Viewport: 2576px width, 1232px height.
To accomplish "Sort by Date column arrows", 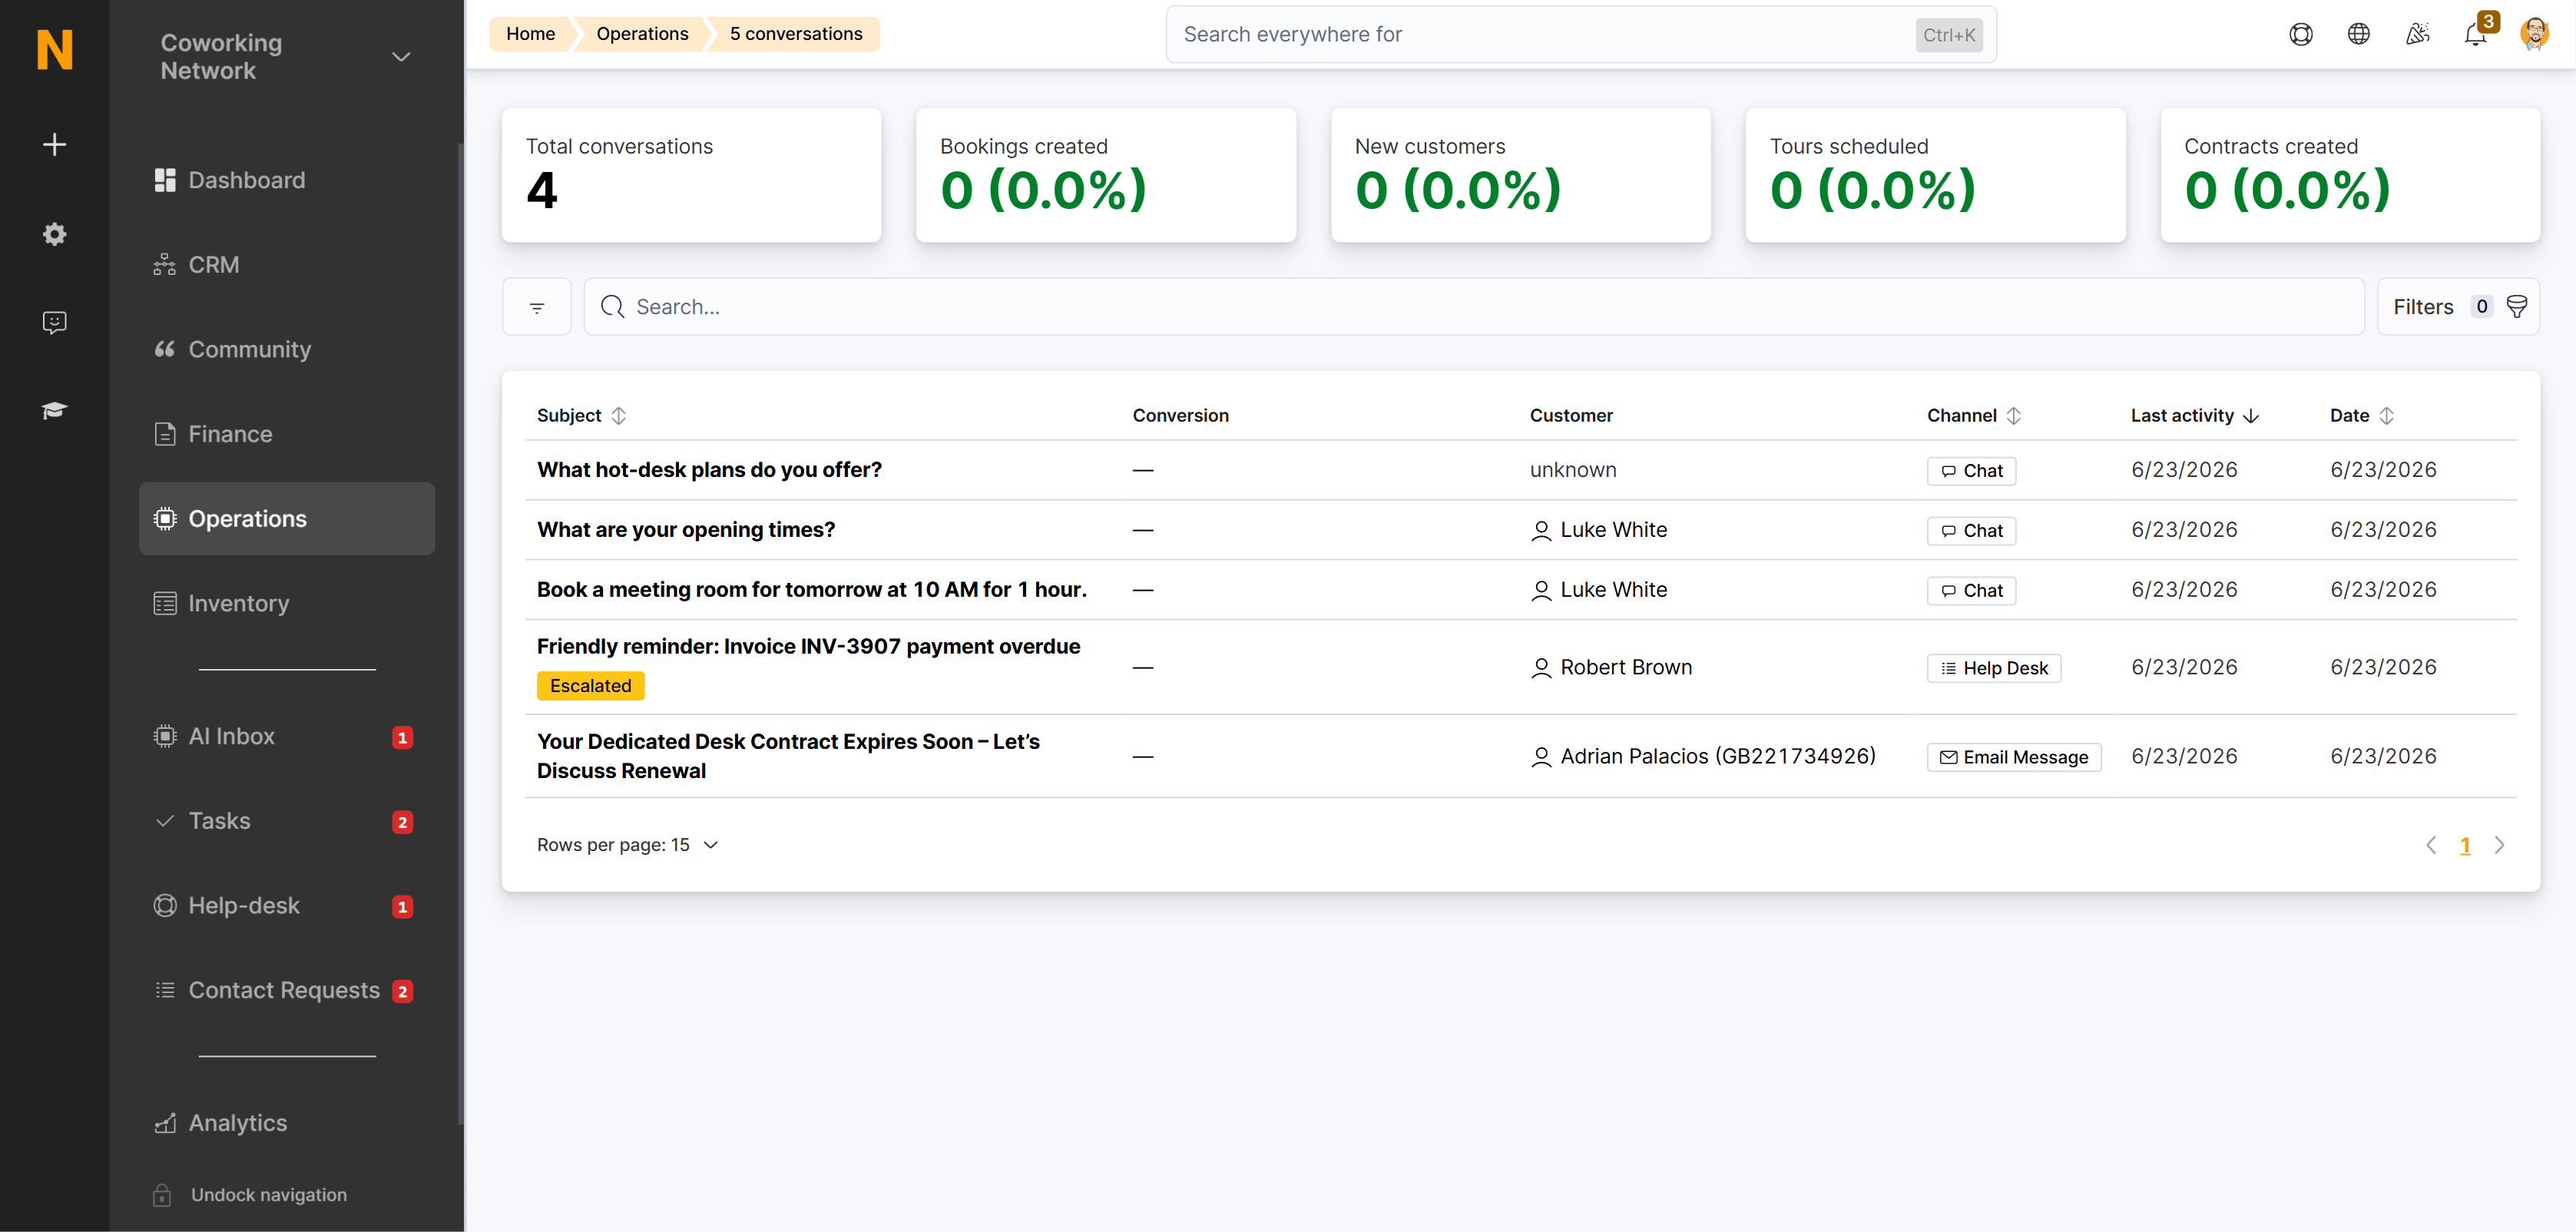I will coord(2387,415).
